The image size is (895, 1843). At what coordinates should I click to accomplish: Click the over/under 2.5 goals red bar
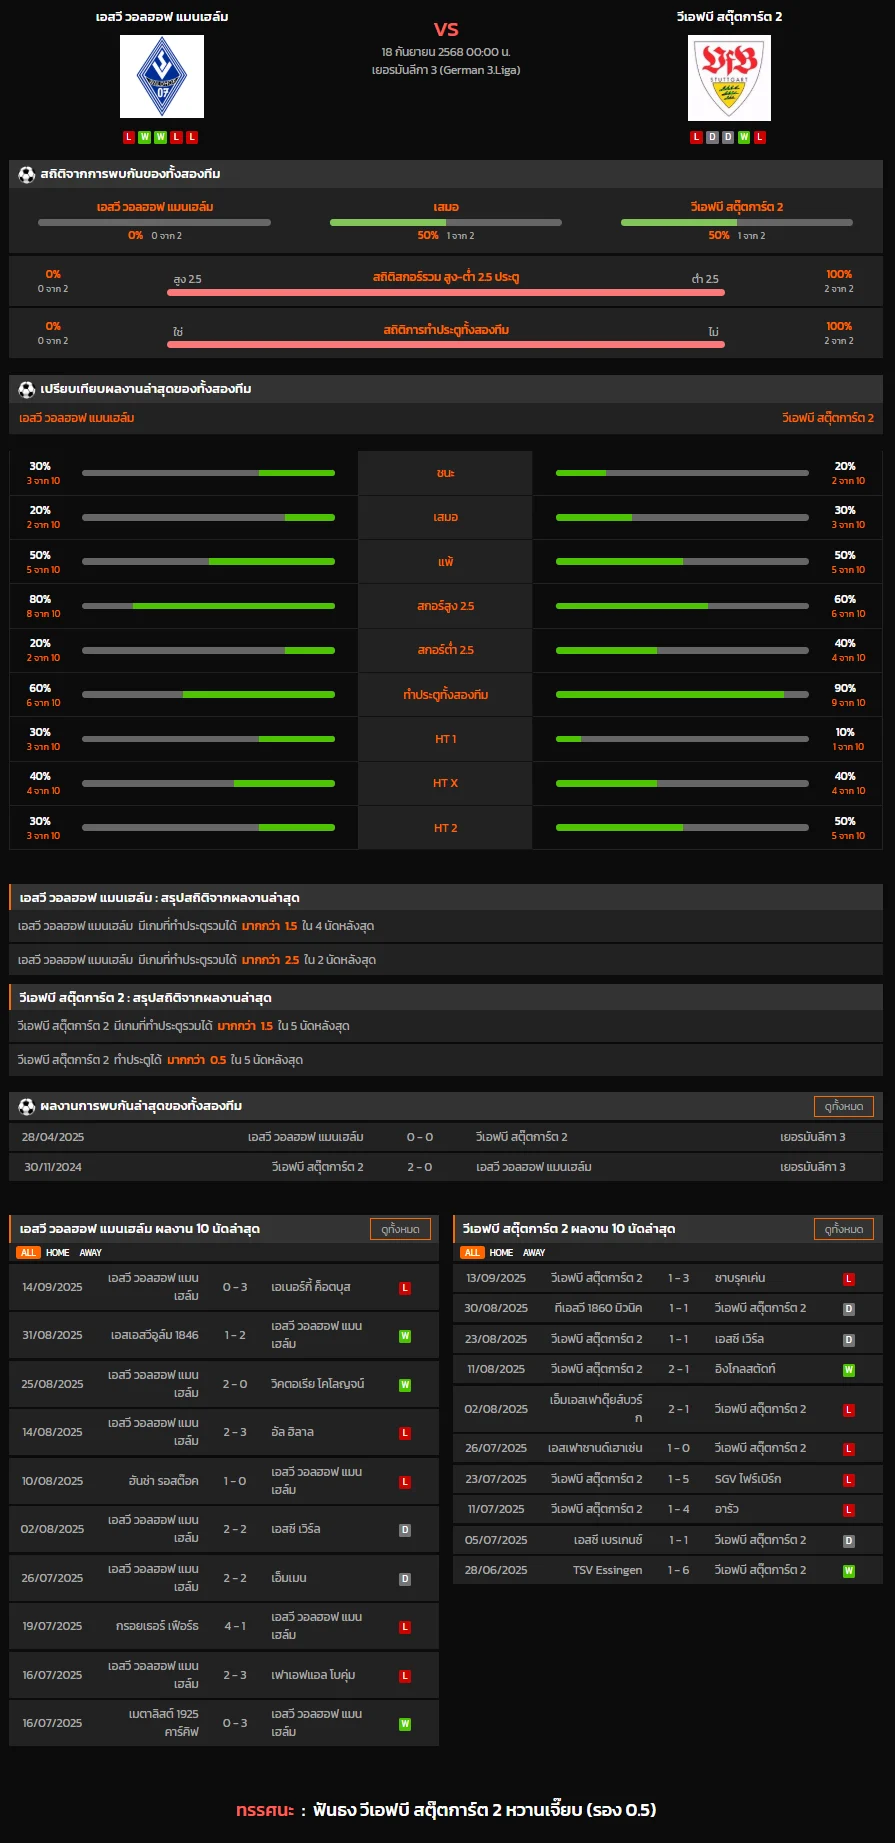tap(446, 292)
